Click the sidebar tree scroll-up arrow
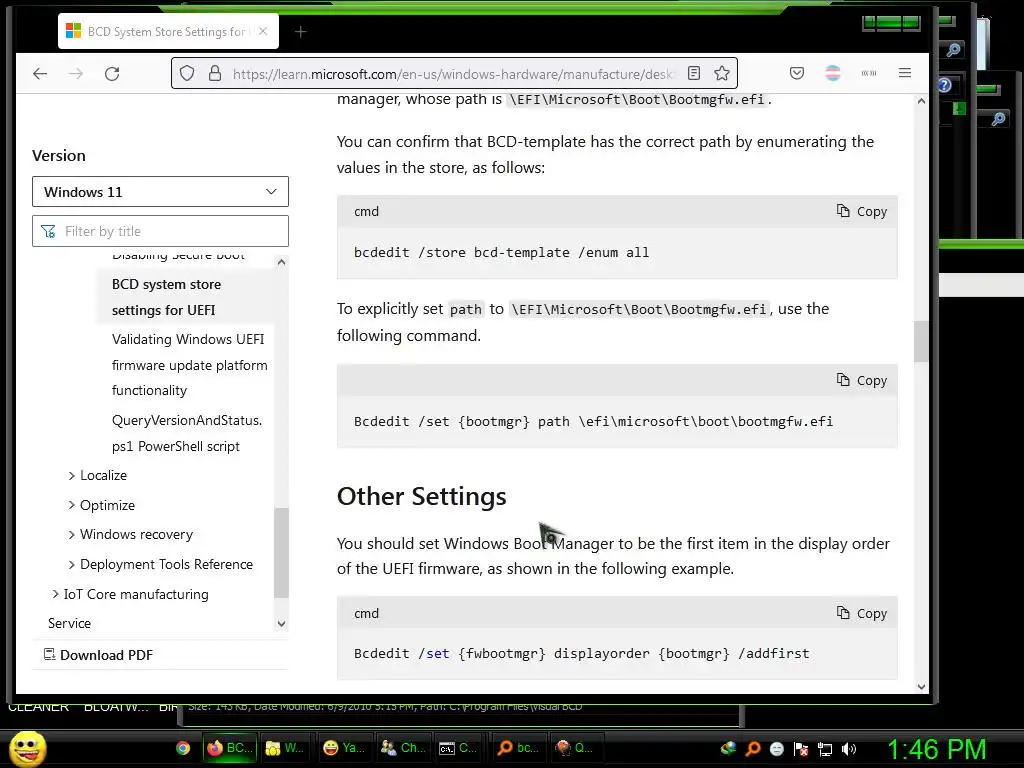 [281, 263]
